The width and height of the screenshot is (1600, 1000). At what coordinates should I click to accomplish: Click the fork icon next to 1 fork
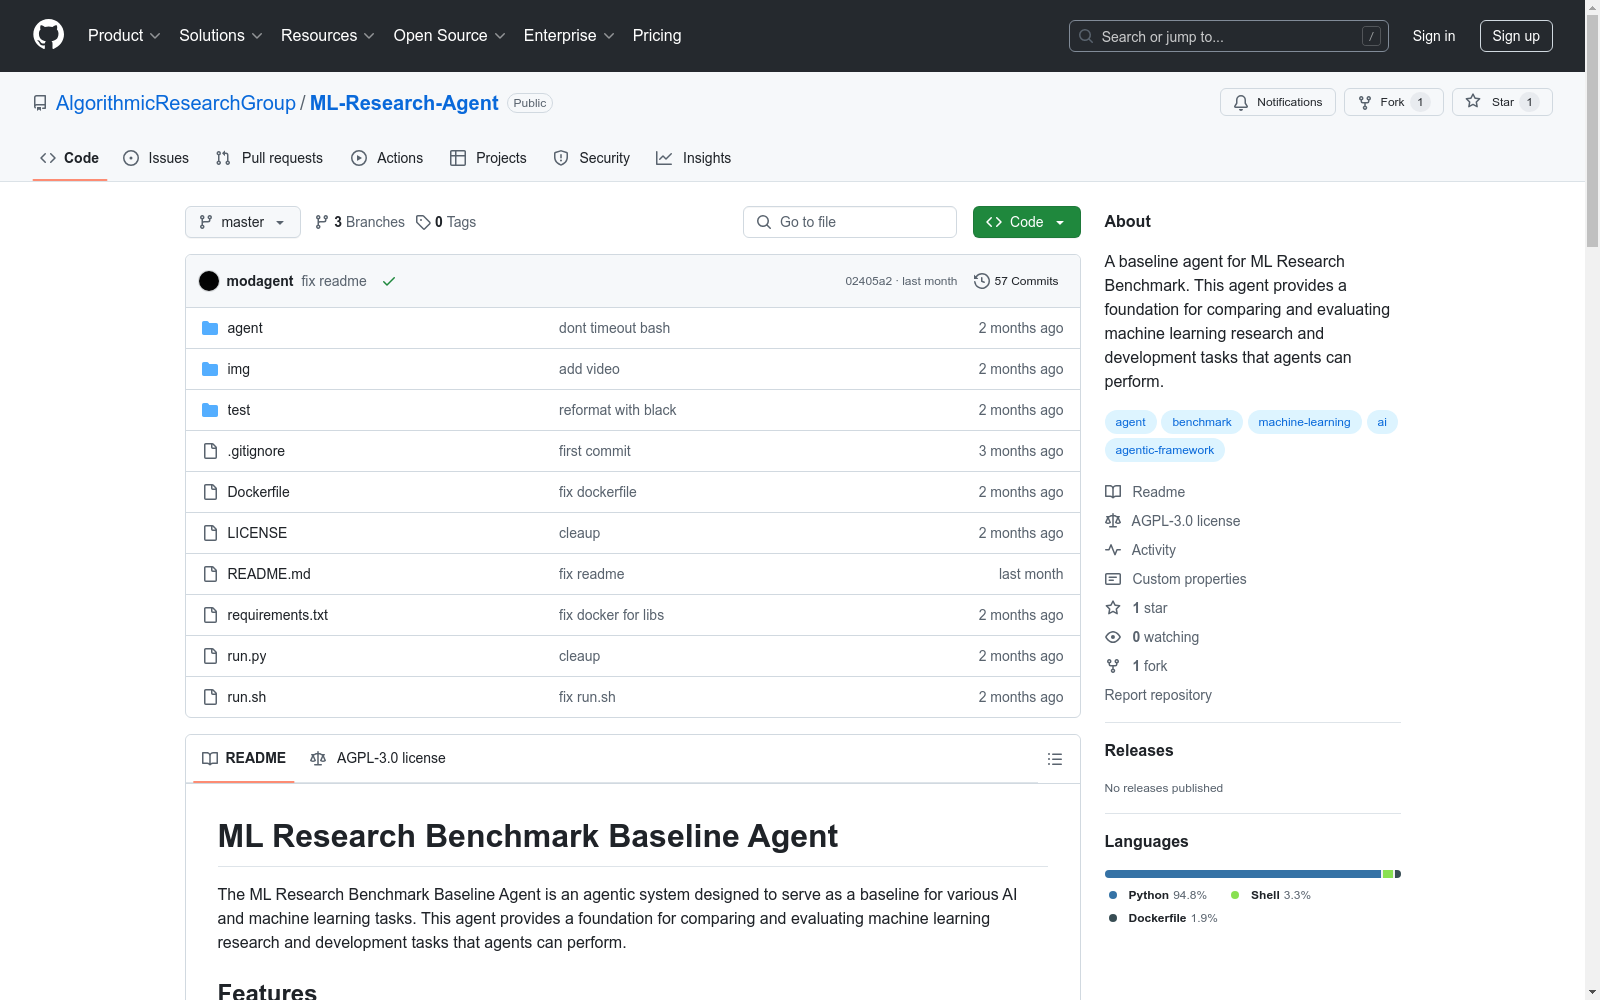coord(1113,666)
